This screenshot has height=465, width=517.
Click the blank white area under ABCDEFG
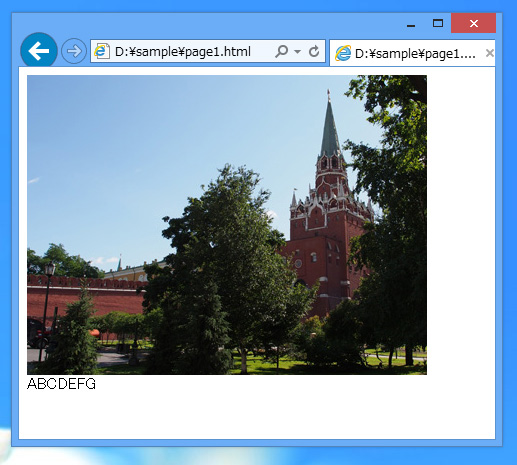[257, 415]
